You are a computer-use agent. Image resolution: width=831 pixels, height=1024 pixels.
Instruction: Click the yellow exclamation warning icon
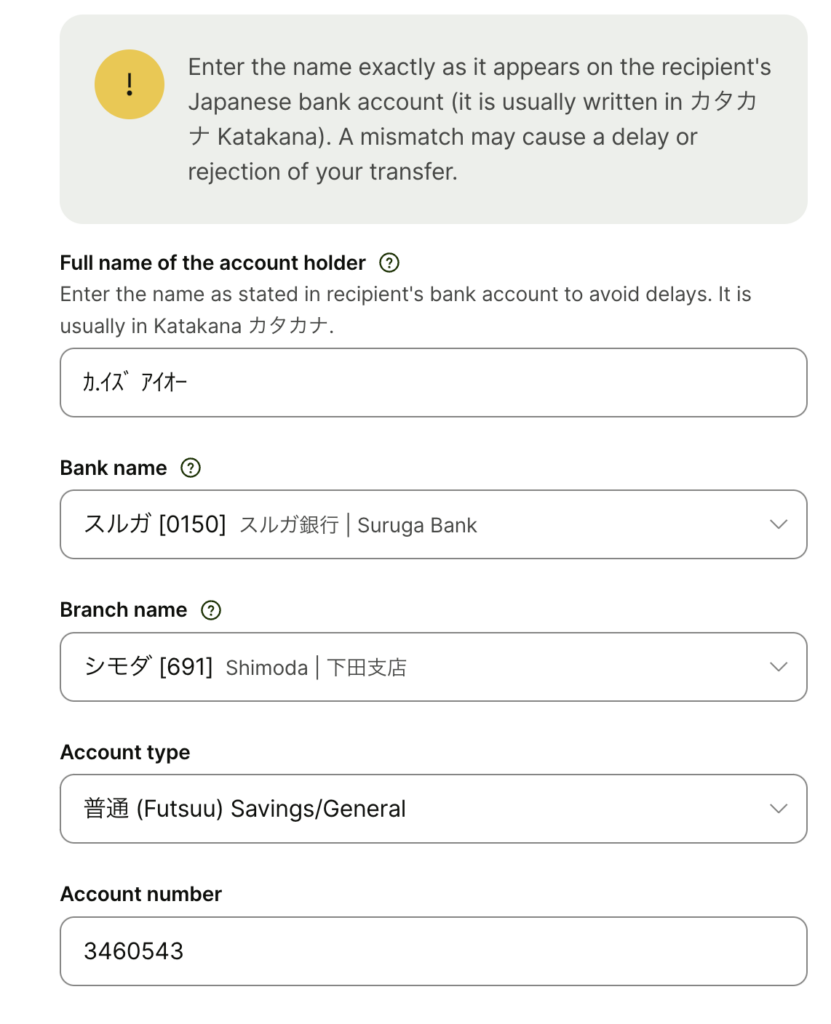click(129, 84)
